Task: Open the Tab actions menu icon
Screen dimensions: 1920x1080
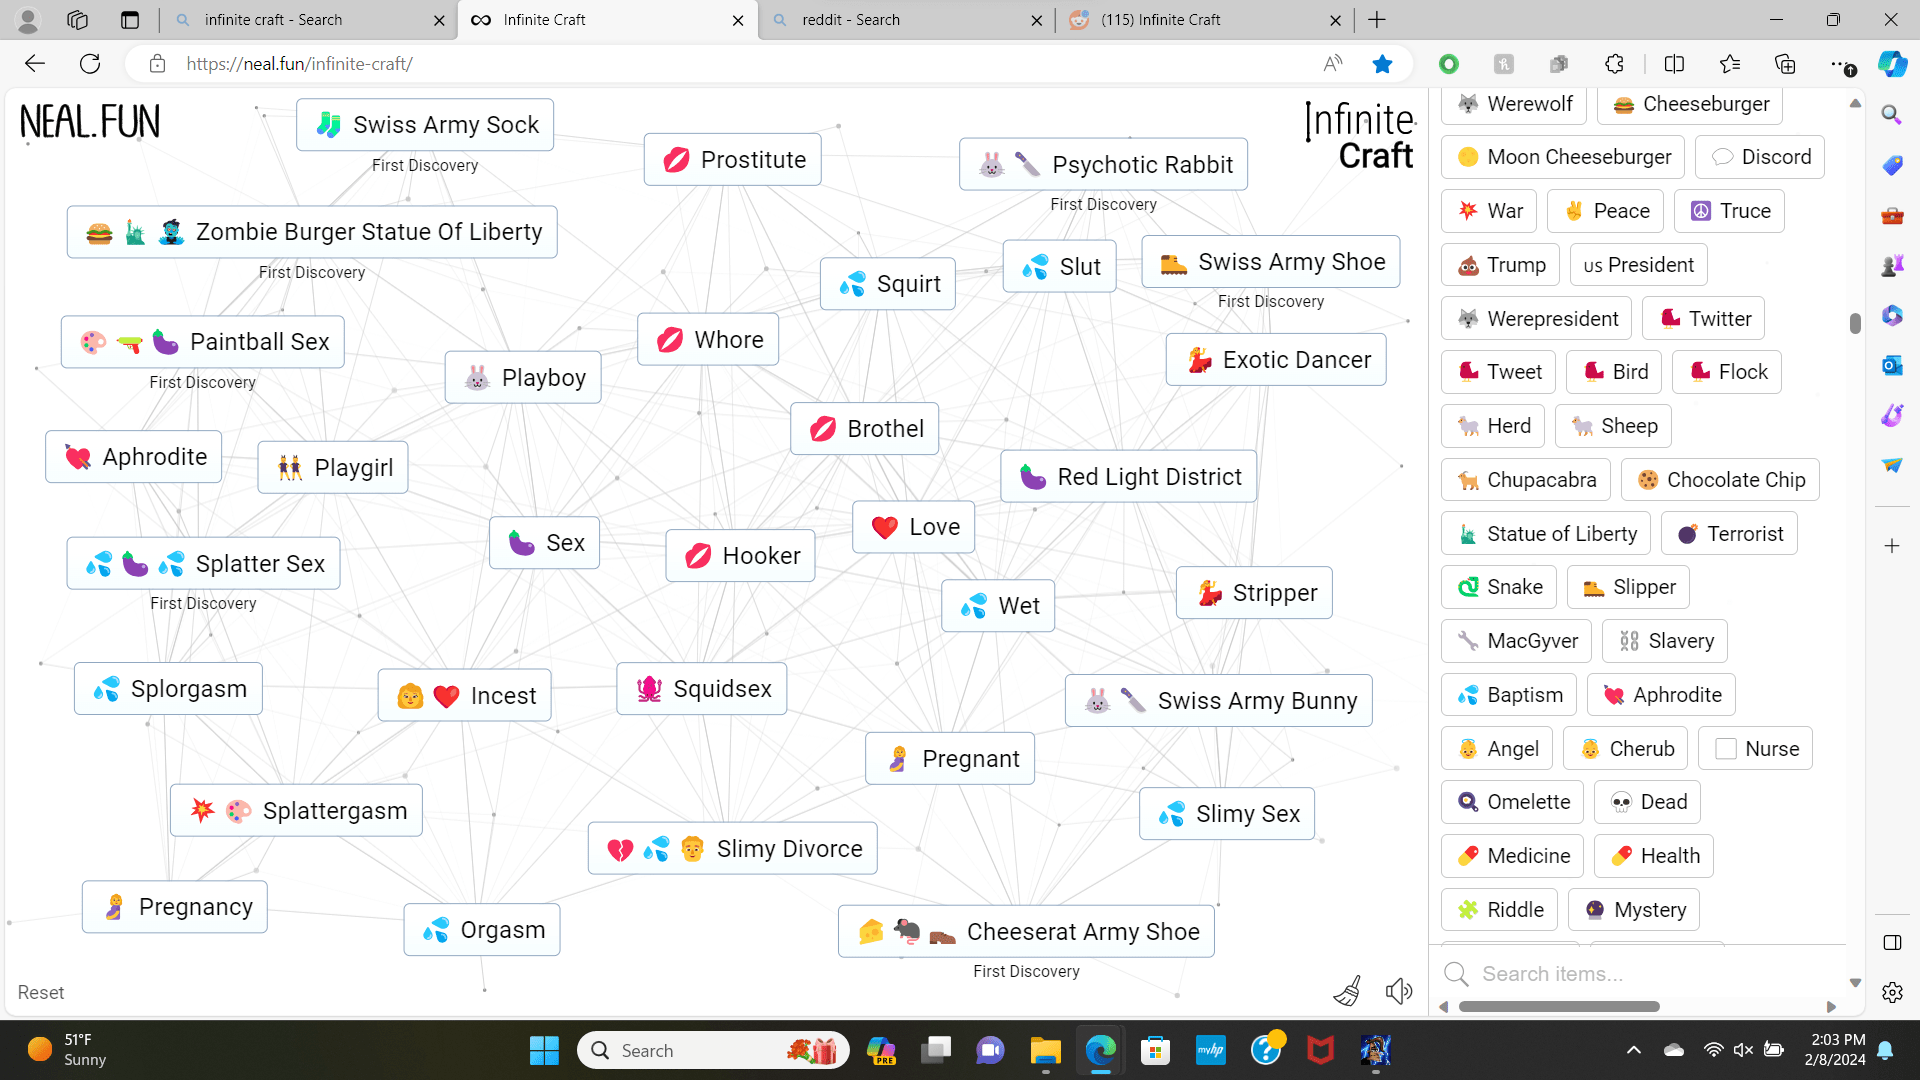Action: point(130,20)
